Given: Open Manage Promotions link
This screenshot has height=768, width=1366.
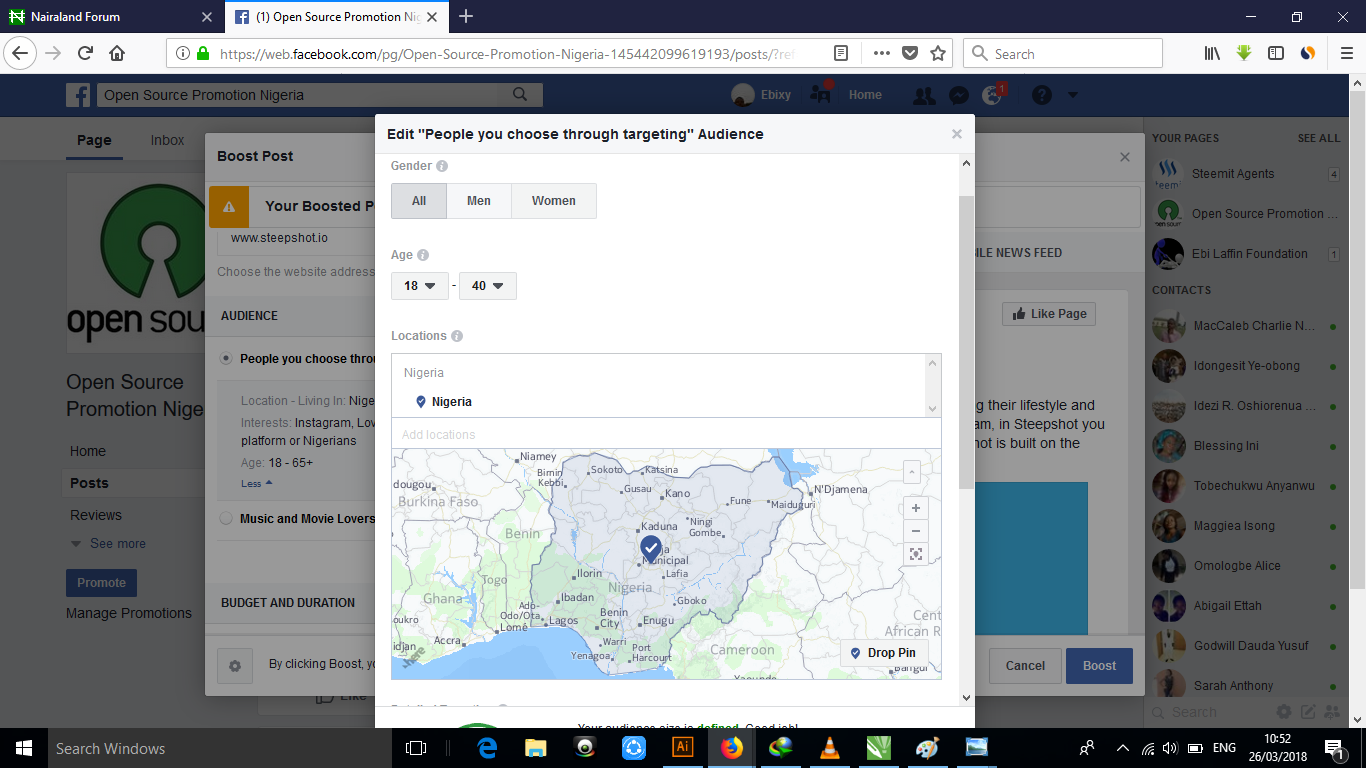Looking at the screenshot, I should (129, 613).
